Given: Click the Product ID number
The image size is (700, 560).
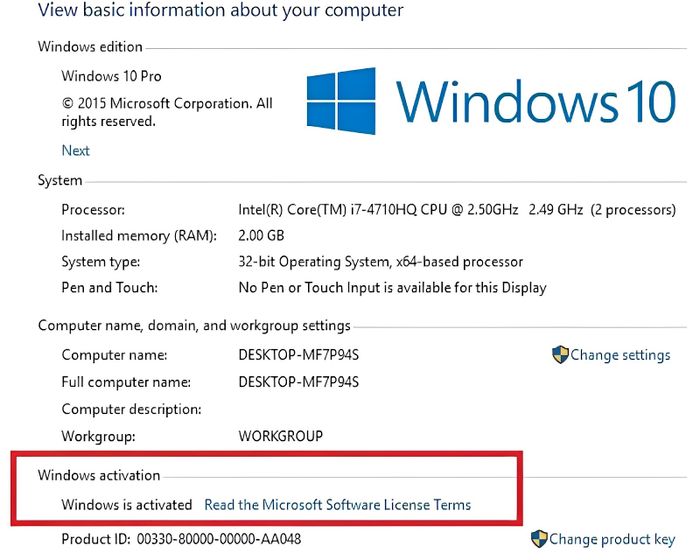Looking at the screenshot, I should [x=219, y=539].
